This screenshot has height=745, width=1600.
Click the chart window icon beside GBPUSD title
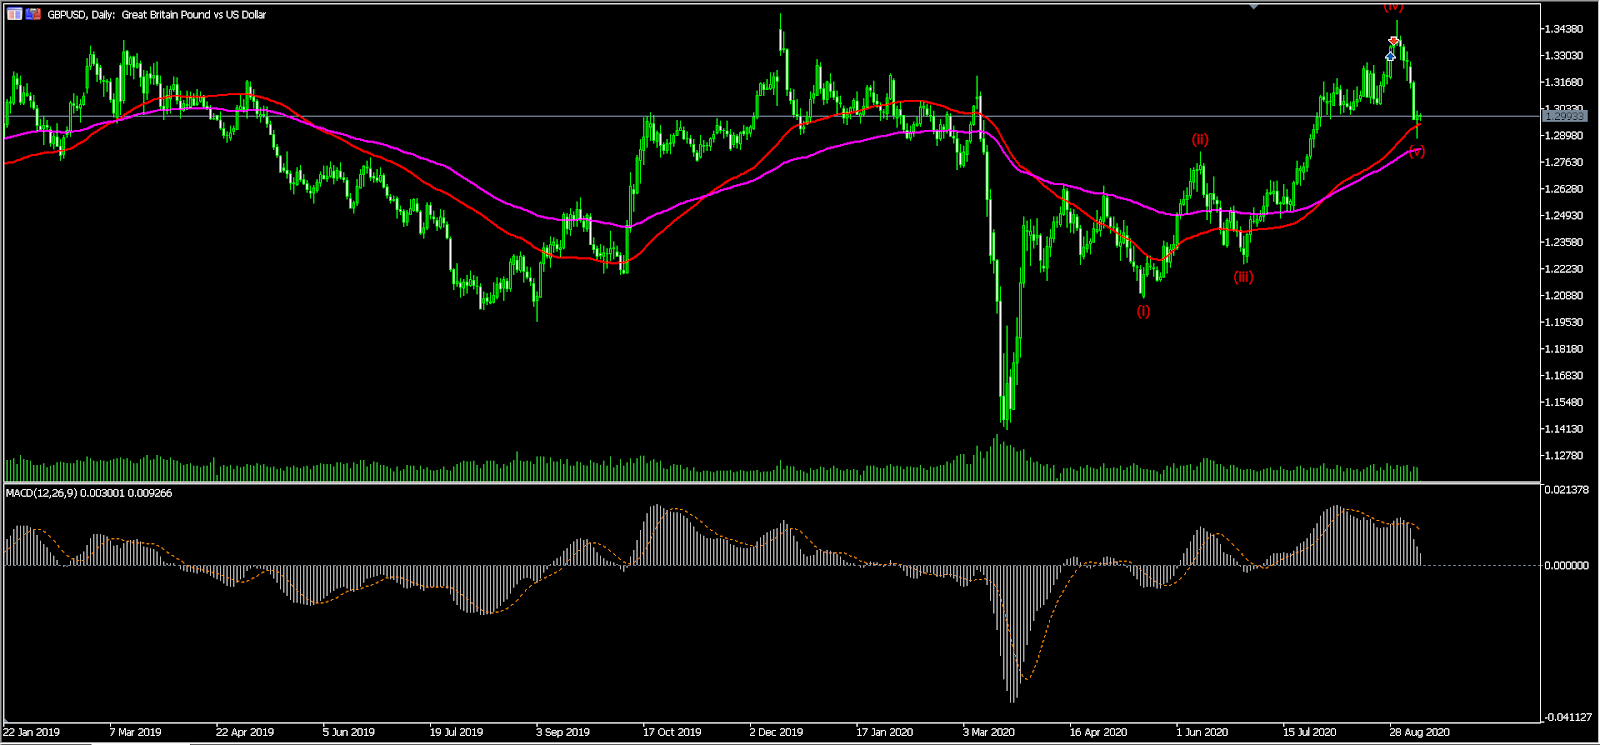[x=14, y=15]
